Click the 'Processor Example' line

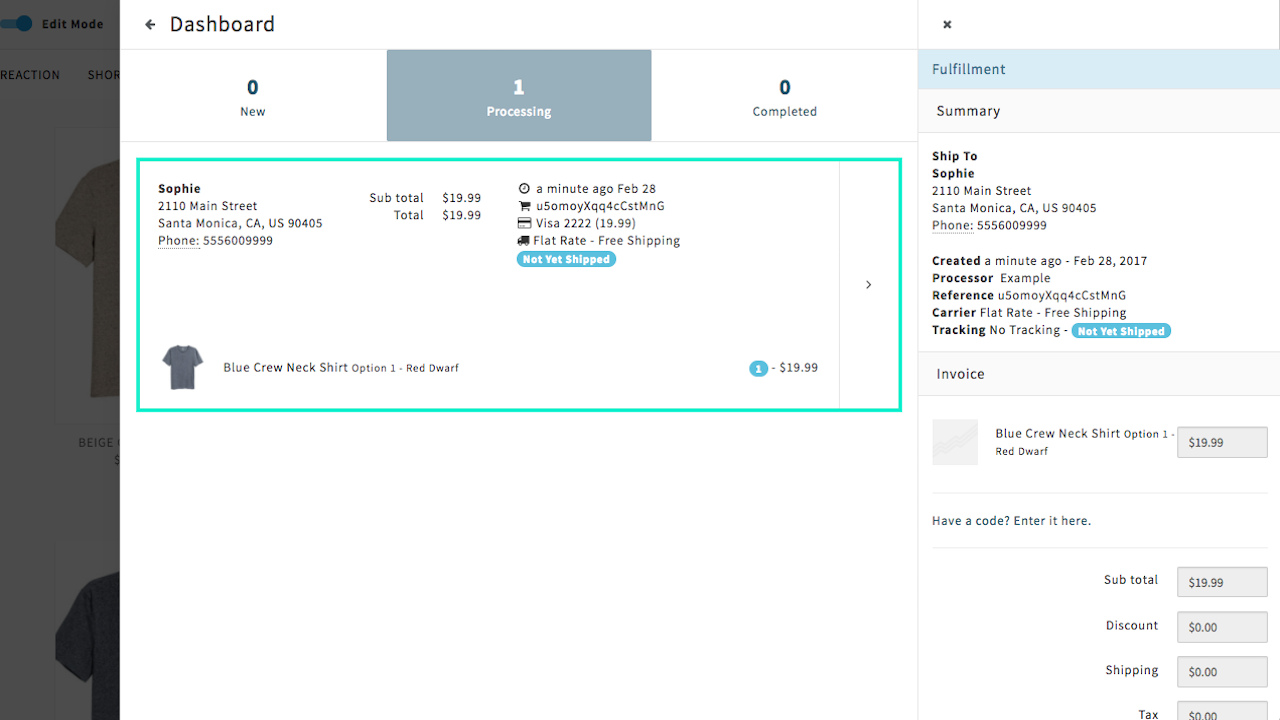pyautogui.click(x=991, y=278)
